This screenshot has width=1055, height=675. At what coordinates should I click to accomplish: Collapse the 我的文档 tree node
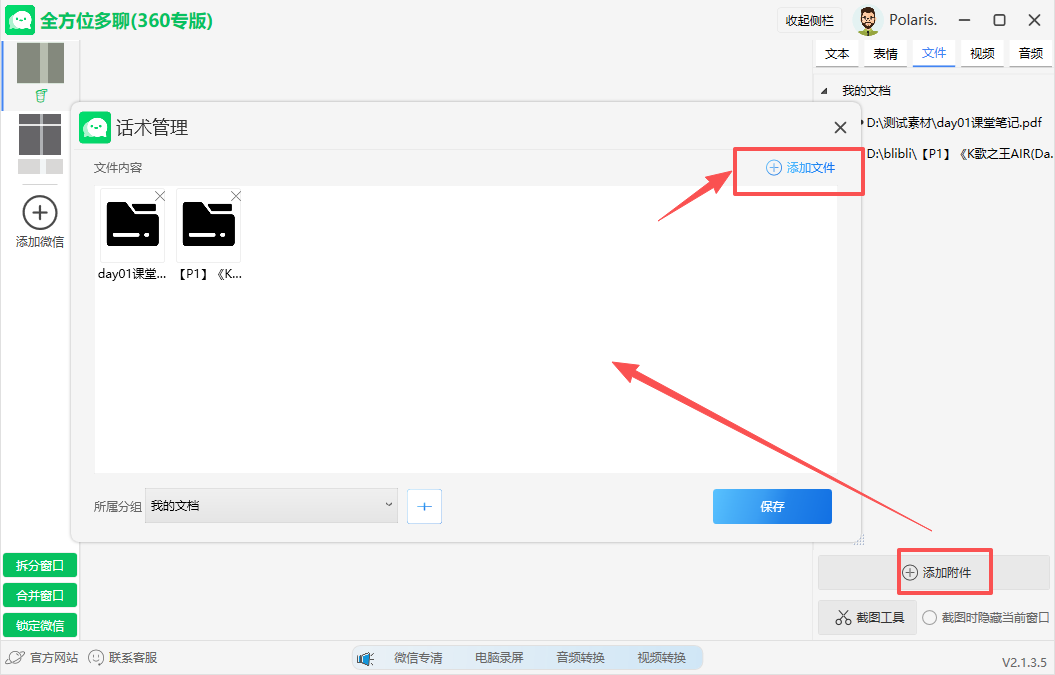(824, 91)
